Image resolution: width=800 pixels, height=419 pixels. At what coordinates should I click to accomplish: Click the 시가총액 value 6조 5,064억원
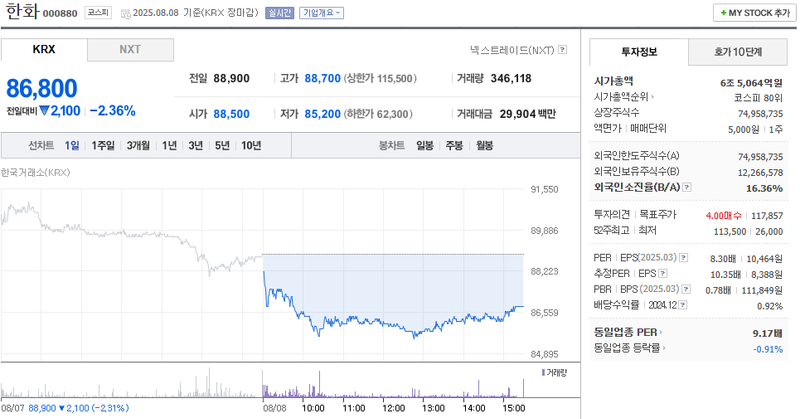click(x=751, y=83)
